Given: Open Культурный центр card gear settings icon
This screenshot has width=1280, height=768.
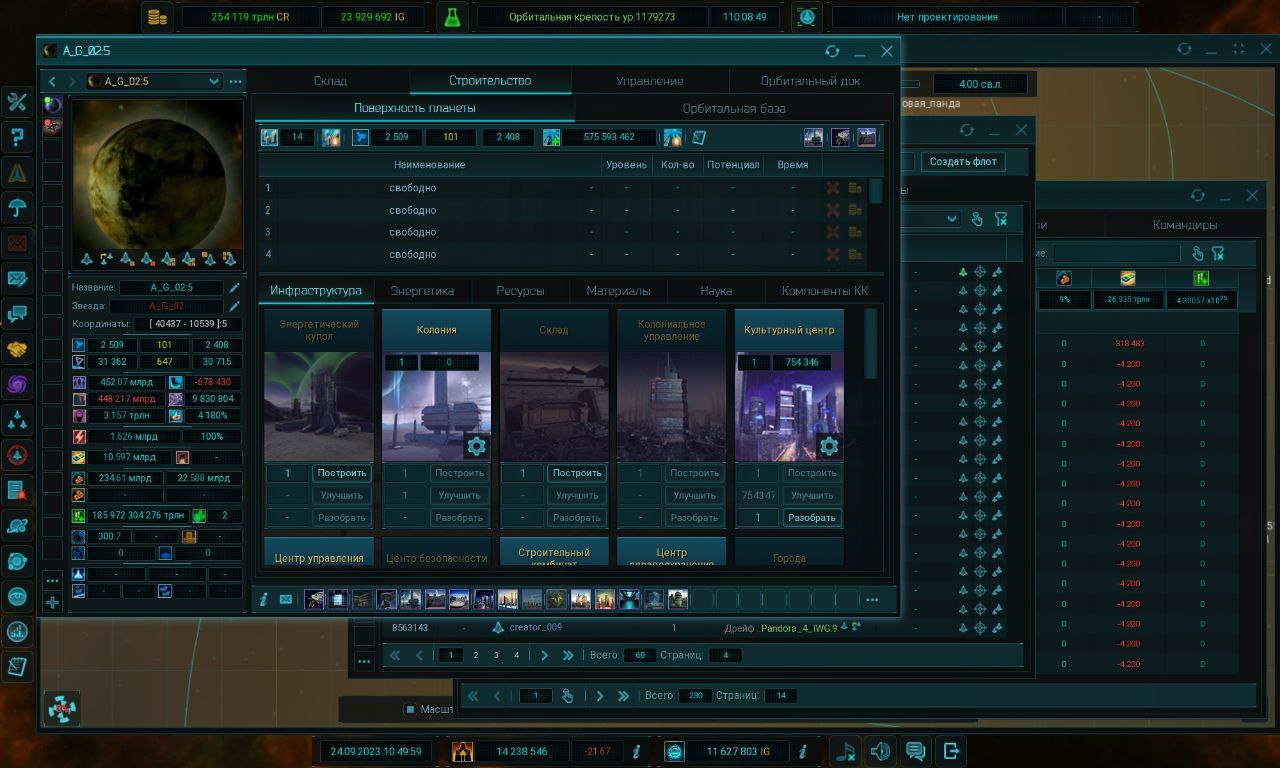Looking at the screenshot, I should pyautogui.click(x=829, y=446).
